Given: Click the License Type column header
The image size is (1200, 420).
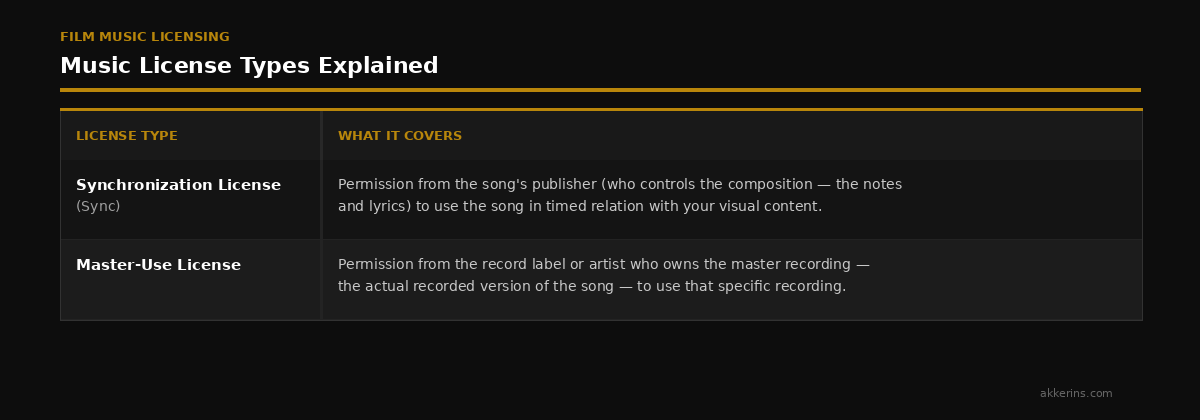Looking at the screenshot, I should [127, 136].
